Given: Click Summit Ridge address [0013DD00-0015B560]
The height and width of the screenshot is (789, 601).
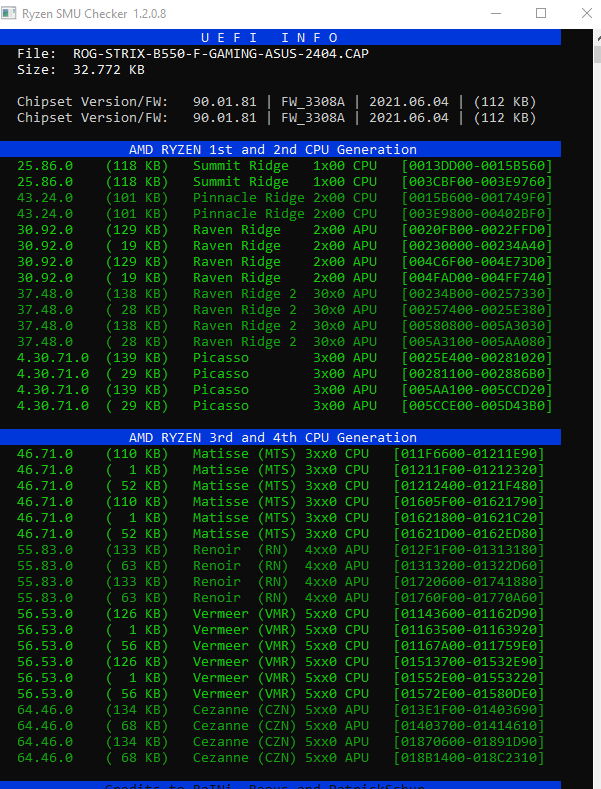Looking at the screenshot, I should tap(477, 166).
